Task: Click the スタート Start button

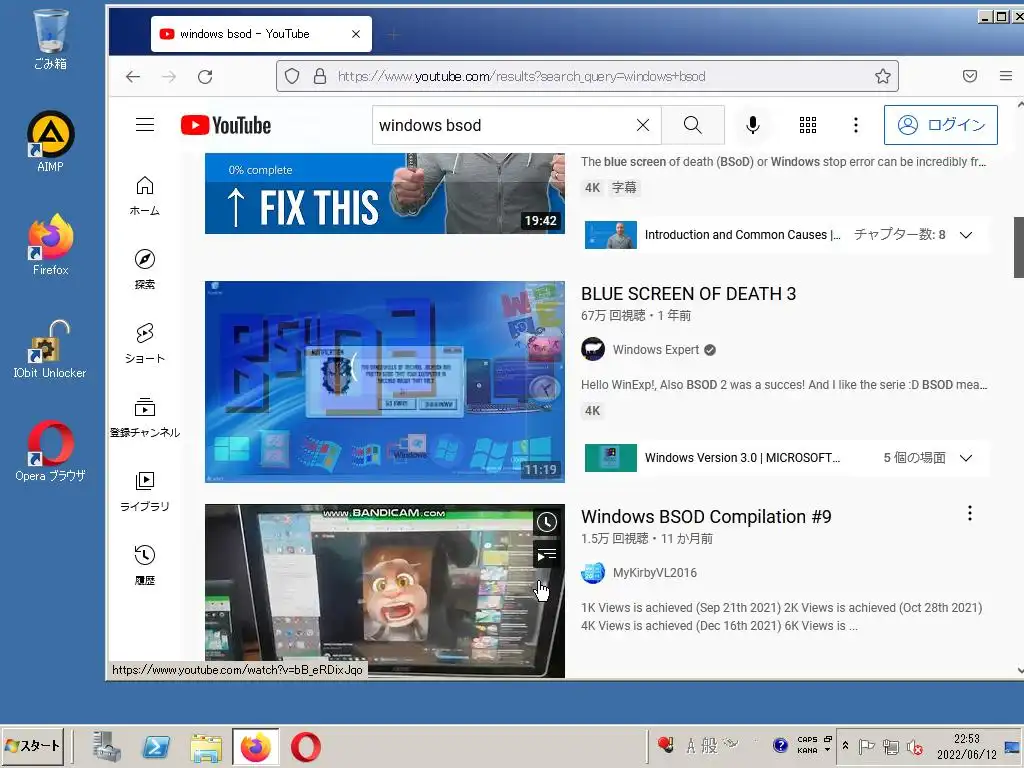Action: 33,746
